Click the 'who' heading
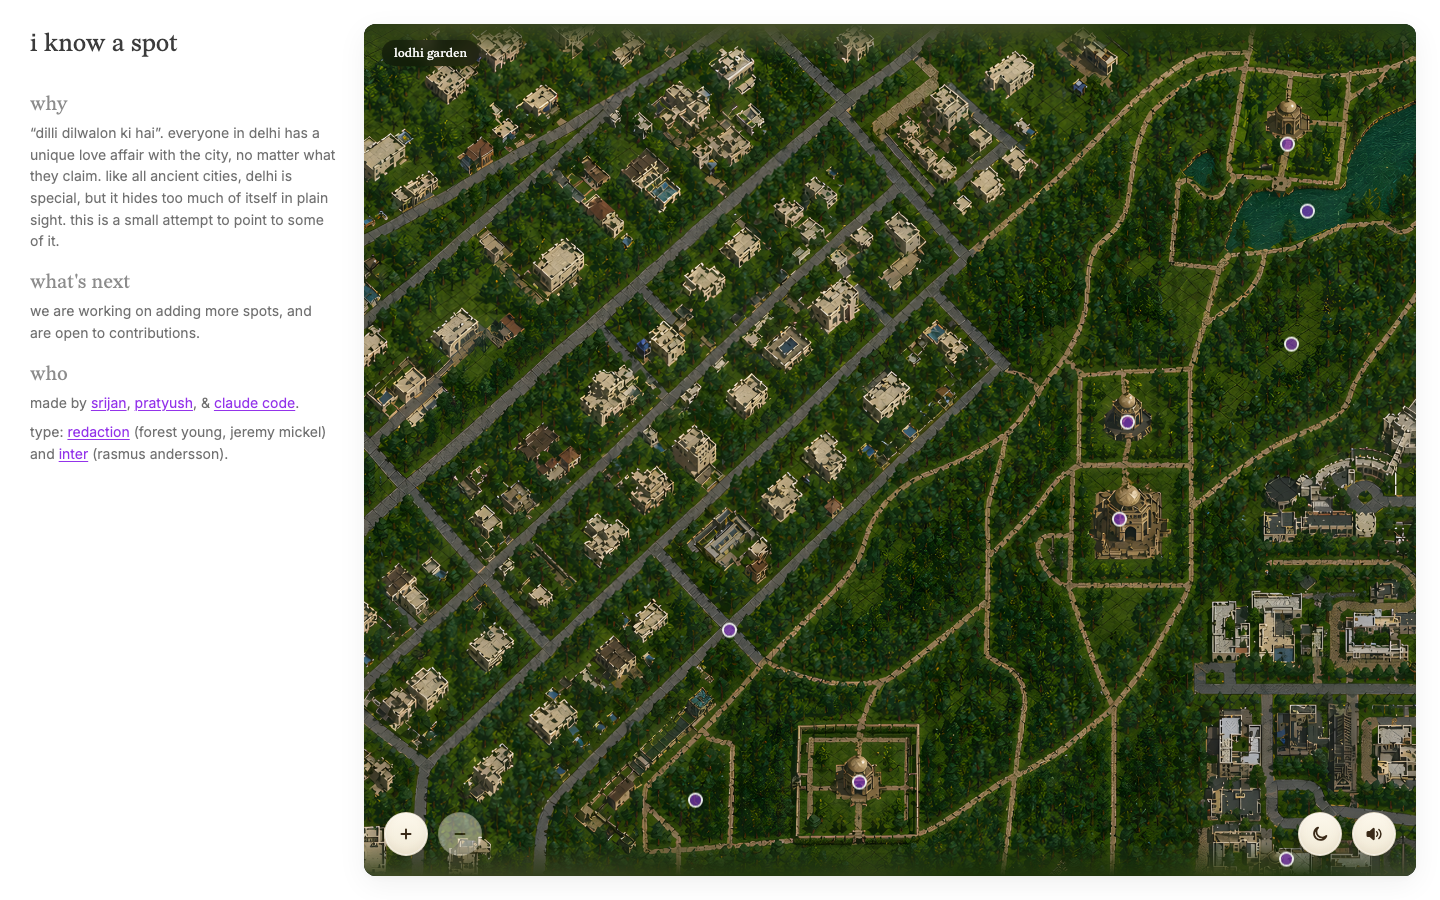1440x900 pixels. click(49, 374)
